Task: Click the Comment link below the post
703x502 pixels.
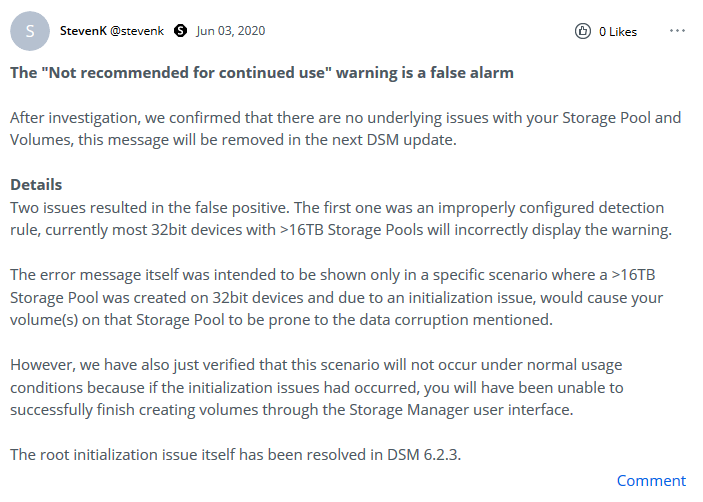Action: point(651,480)
